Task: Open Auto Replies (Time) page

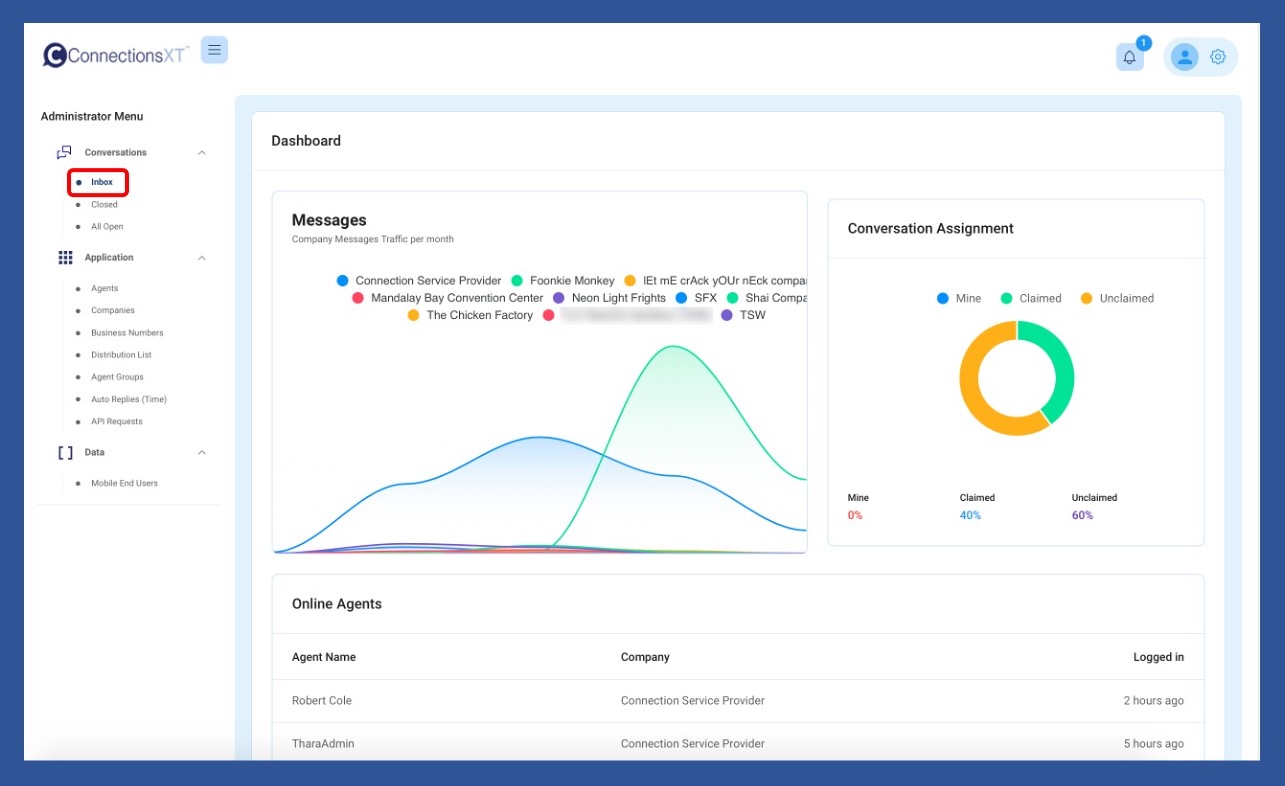Action: click(x=129, y=399)
